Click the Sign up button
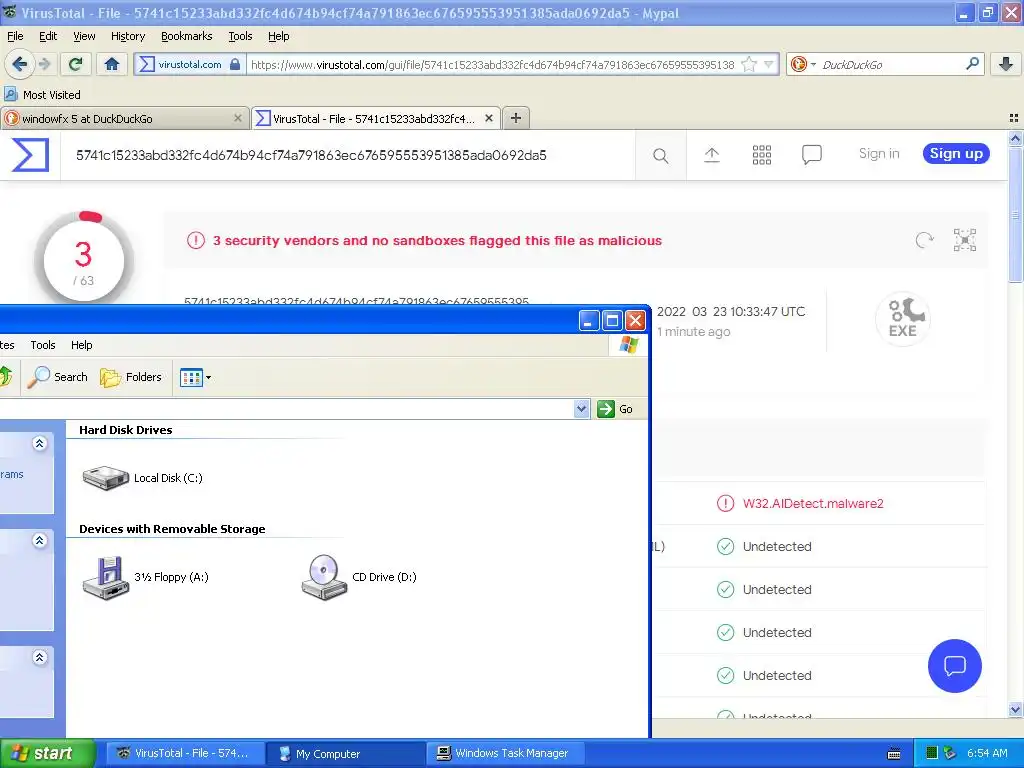The height and width of the screenshot is (768, 1024). 956,153
